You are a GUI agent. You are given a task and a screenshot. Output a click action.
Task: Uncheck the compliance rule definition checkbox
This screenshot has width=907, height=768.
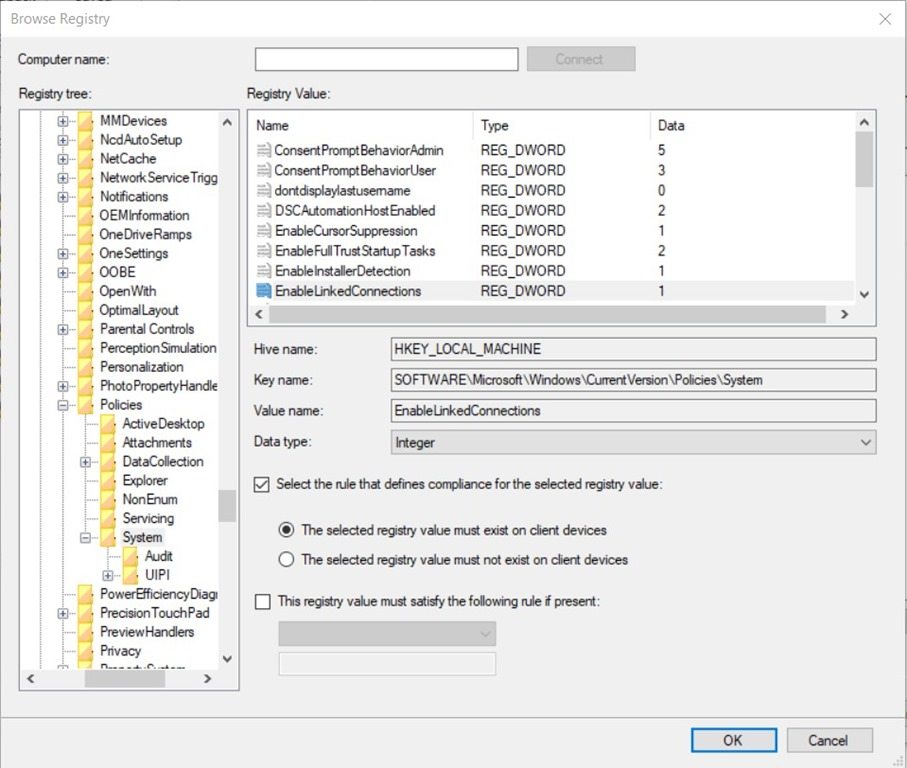click(x=262, y=484)
